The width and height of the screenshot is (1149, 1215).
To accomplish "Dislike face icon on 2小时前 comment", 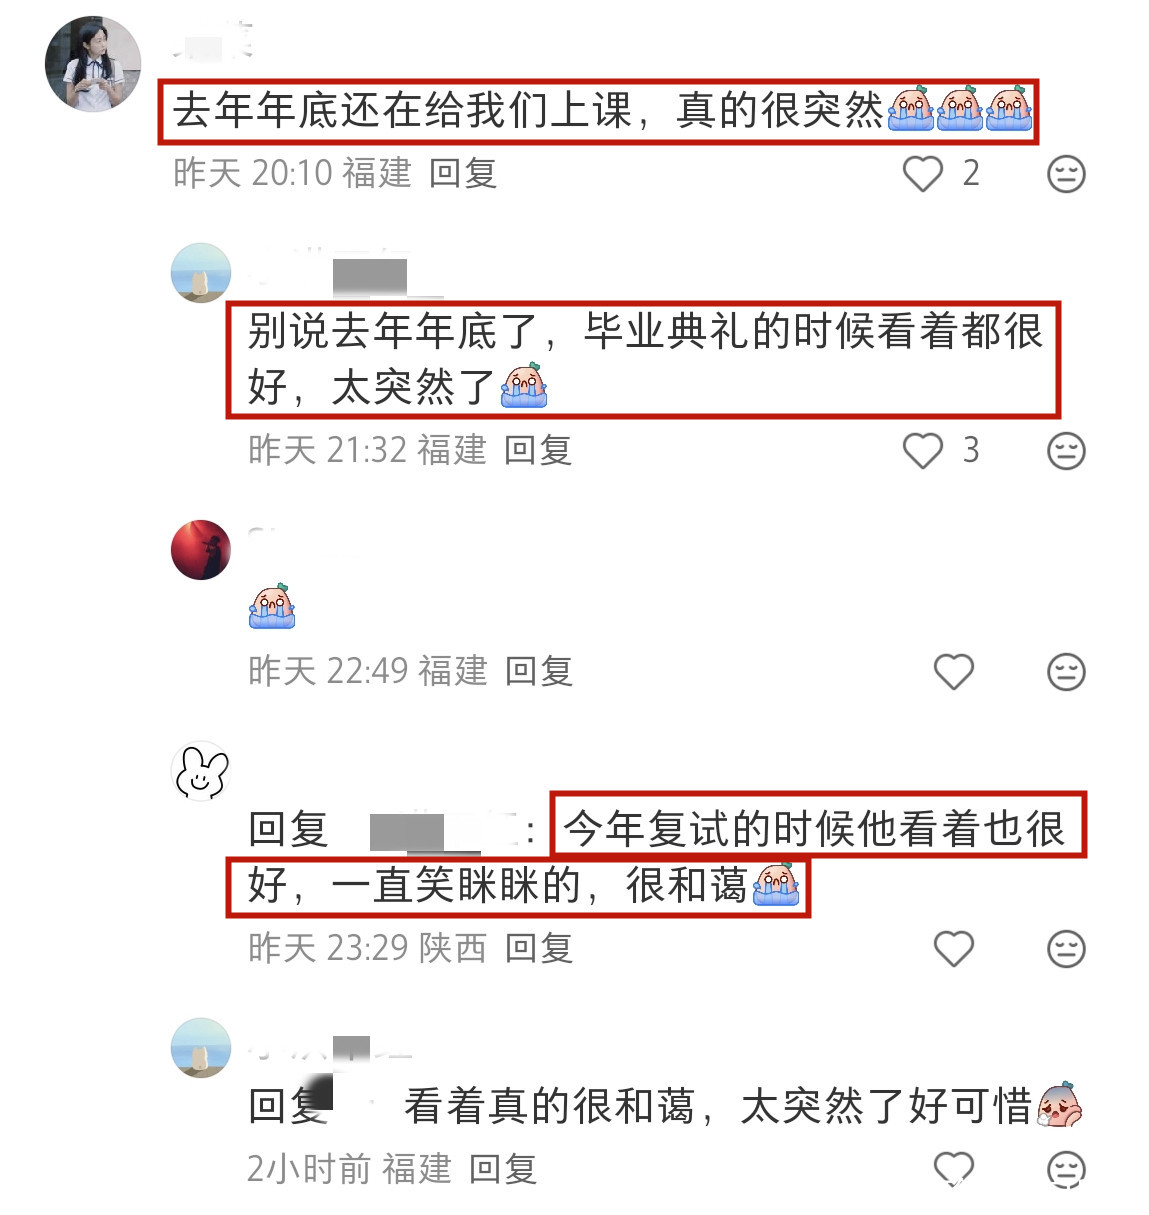I will 1066,1169.
